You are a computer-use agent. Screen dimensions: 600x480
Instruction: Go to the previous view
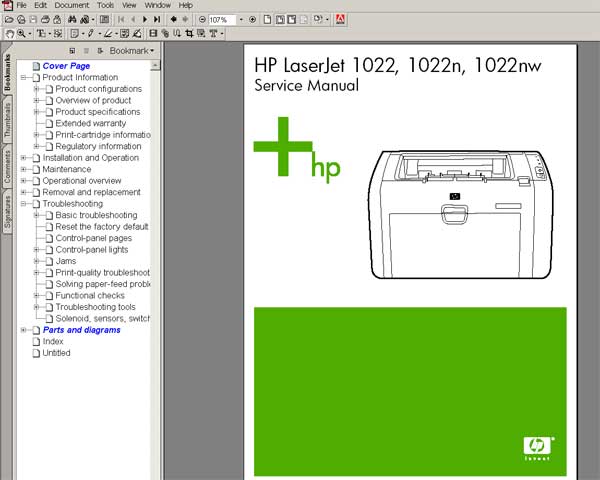(x=173, y=20)
